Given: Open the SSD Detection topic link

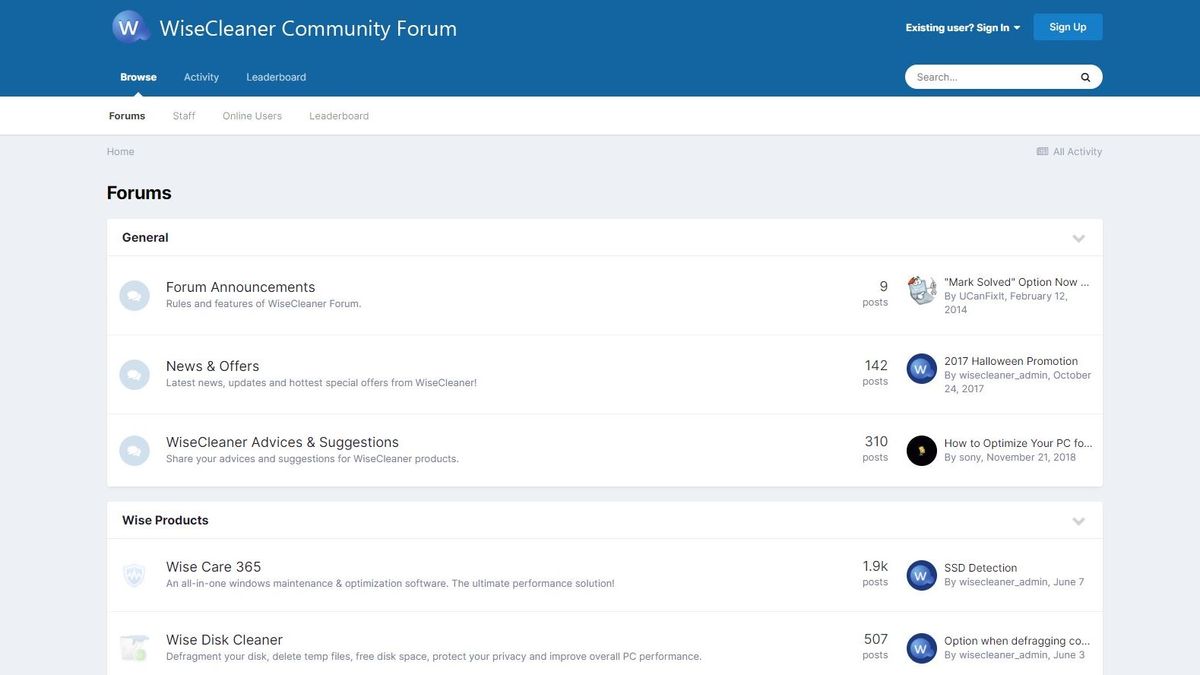Looking at the screenshot, I should (x=980, y=567).
